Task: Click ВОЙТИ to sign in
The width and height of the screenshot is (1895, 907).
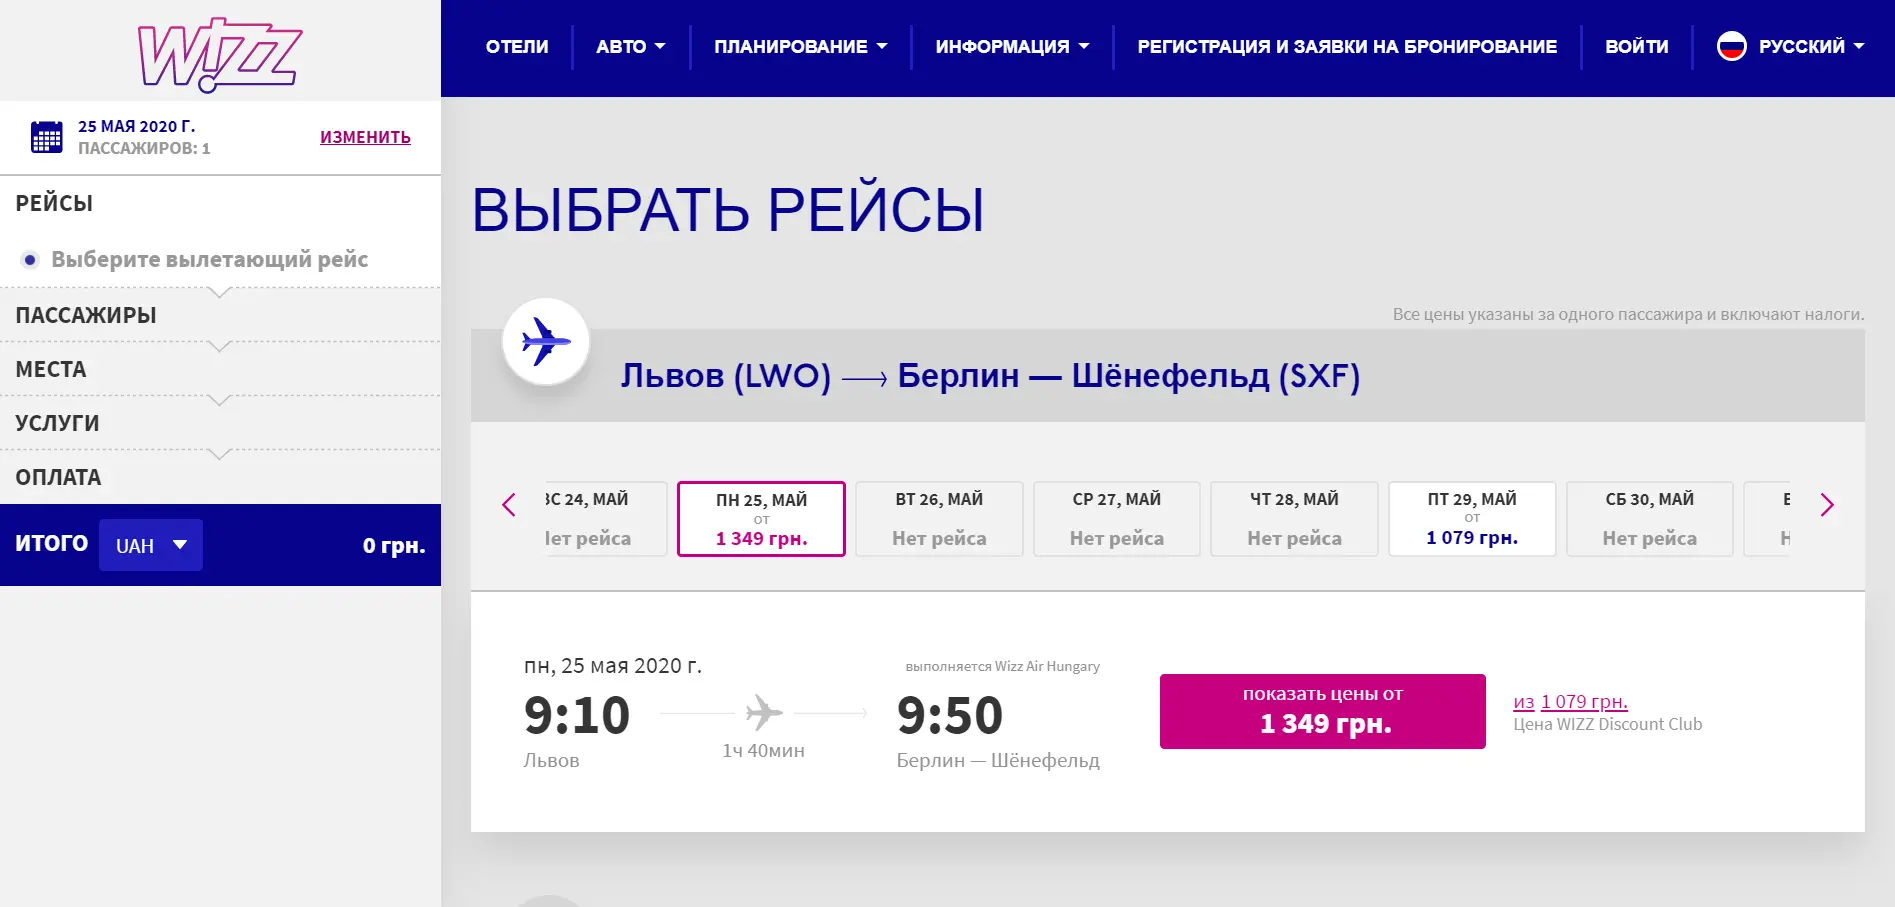Action: click(1636, 45)
